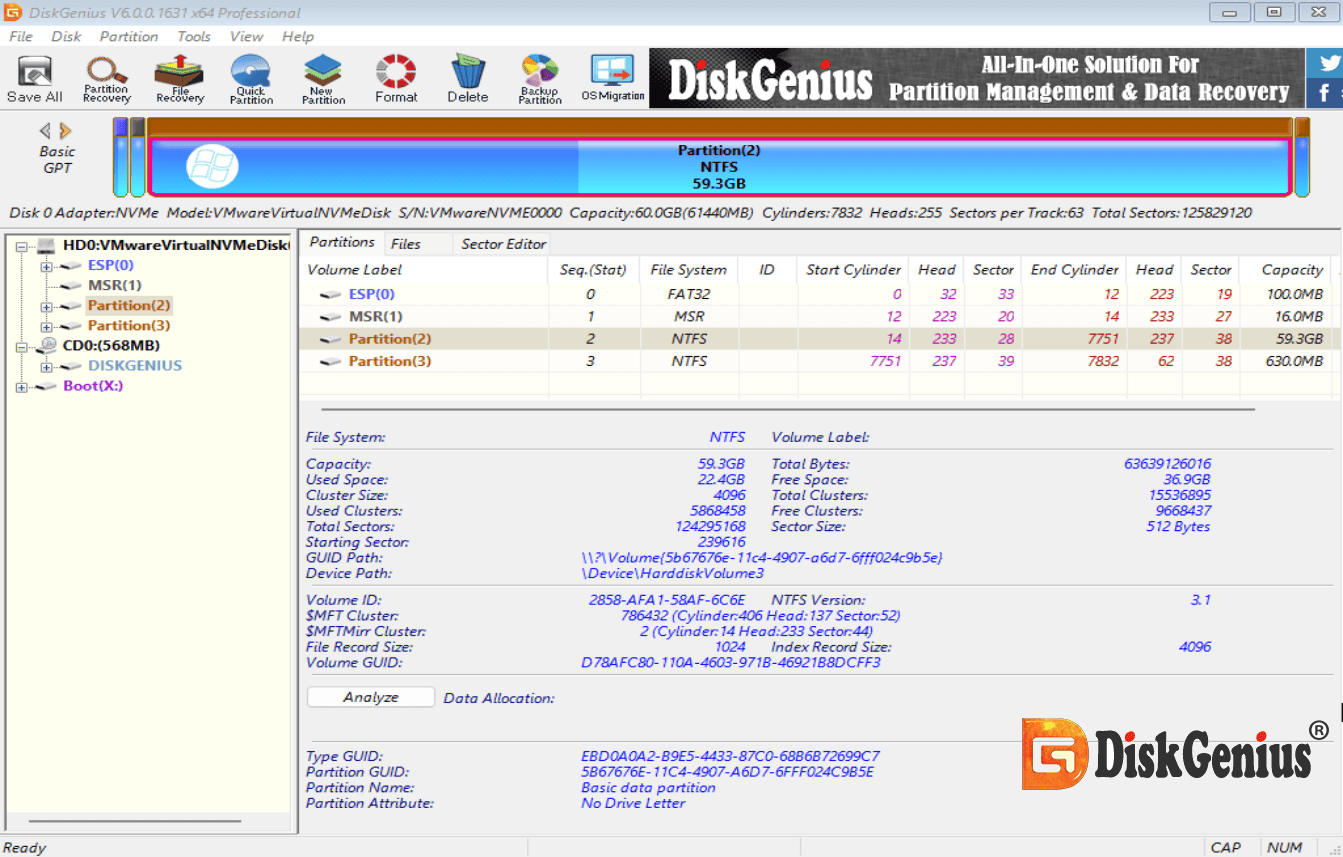Click the HD0 hard disk icon in the tree
Viewport: 1343px width, 857px height.
click(47, 245)
